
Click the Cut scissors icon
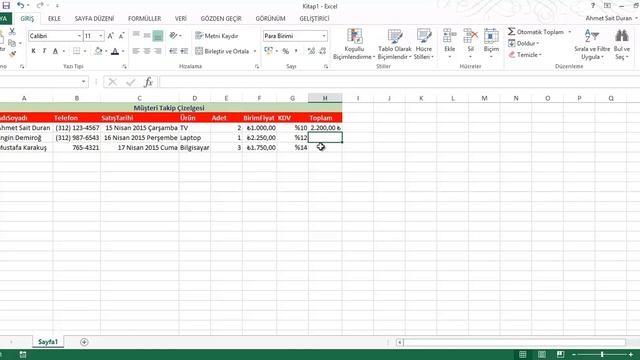pyautogui.click(x=12, y=32)
